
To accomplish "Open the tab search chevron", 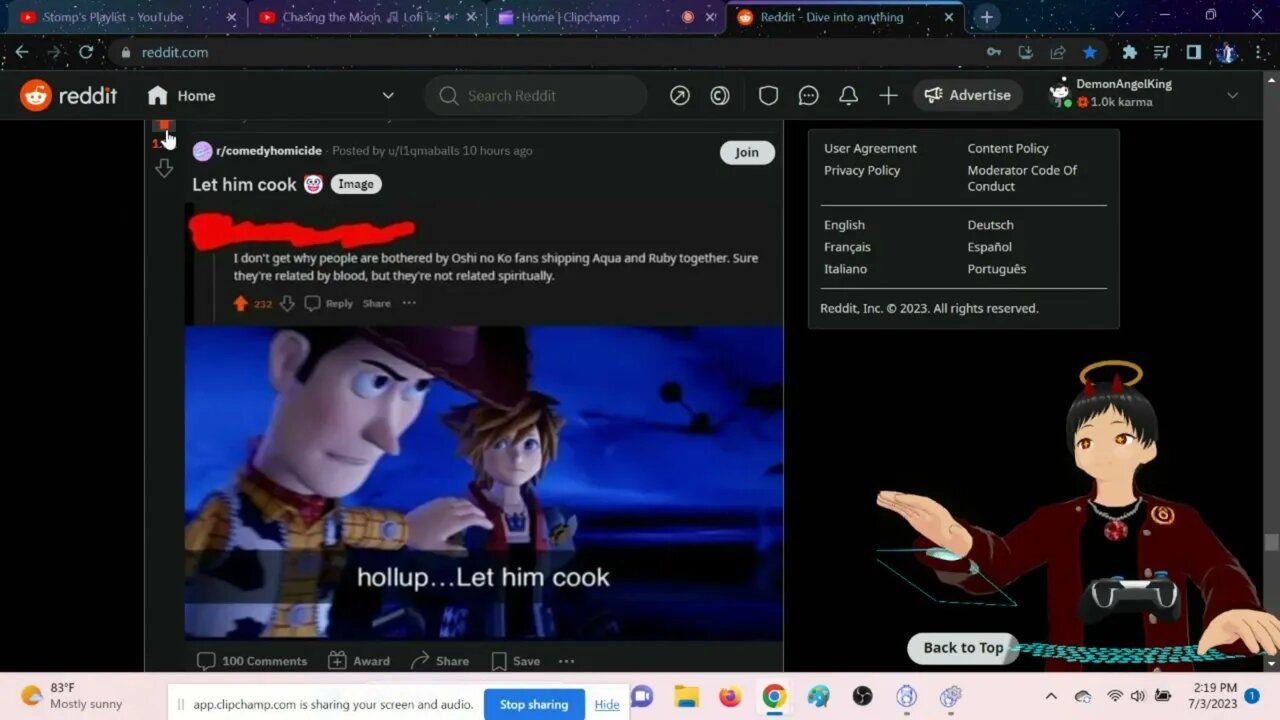I will click(1119, 15).
